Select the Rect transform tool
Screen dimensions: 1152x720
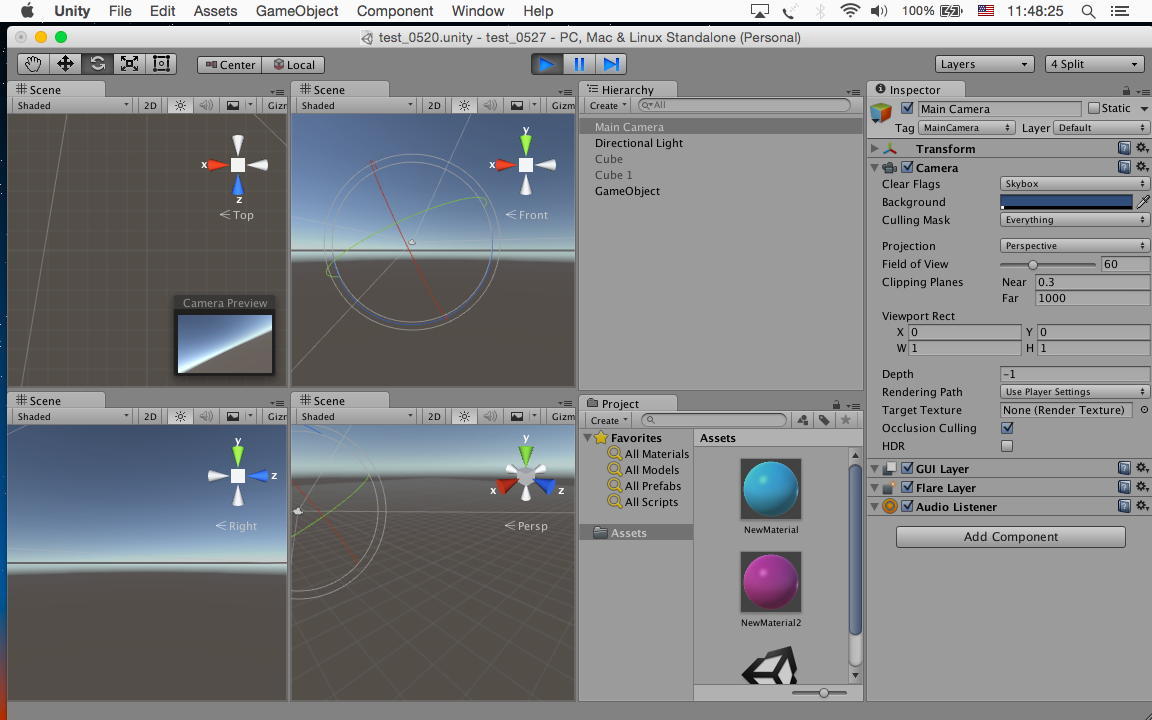point(161,64)
